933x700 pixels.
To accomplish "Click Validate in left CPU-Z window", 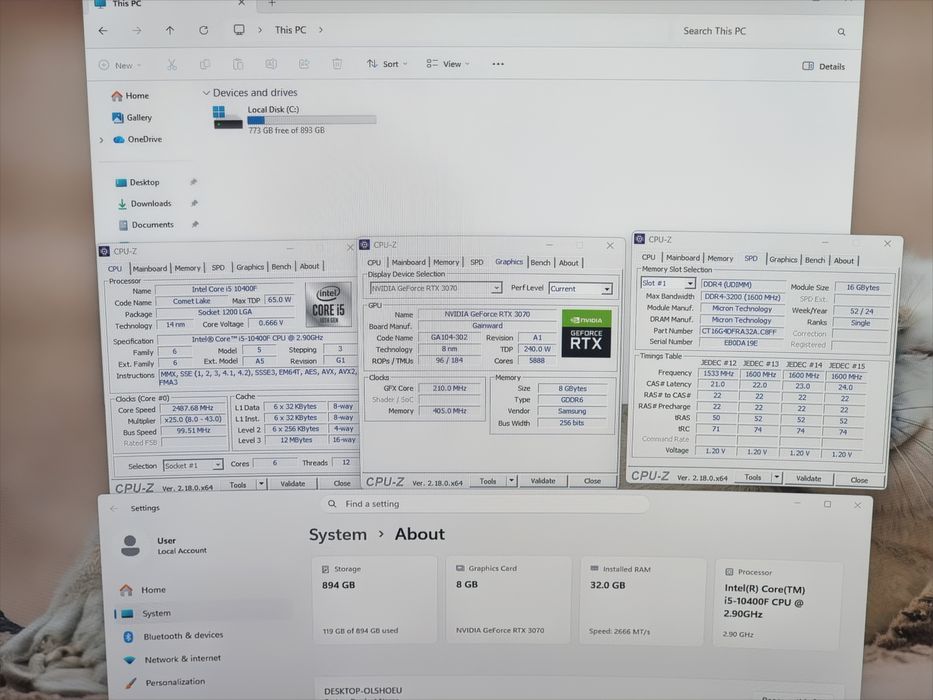I will pyautogui.click(x=293, y=484).
